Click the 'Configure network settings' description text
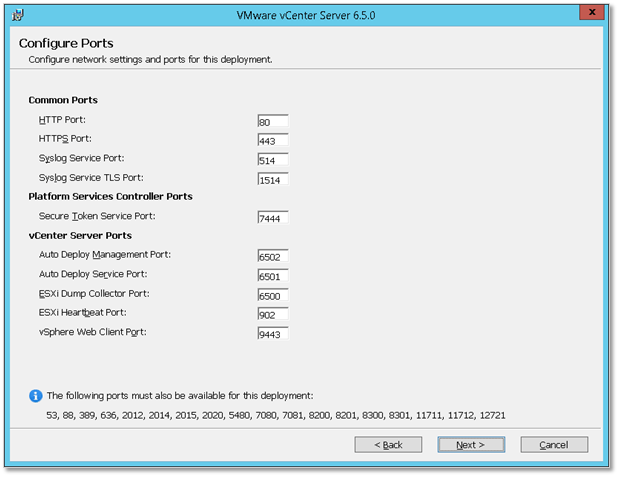The height and width of the screenshot is (477, 619). point(150,60)
